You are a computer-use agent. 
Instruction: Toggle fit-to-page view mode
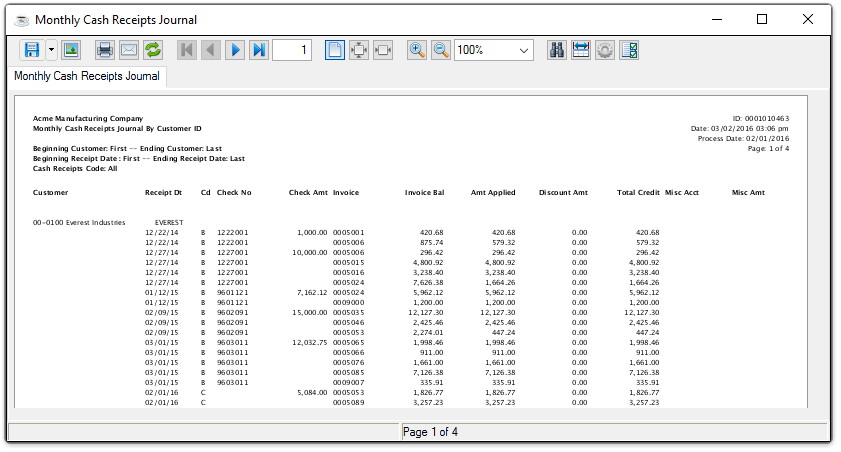[x=359, y=50]
